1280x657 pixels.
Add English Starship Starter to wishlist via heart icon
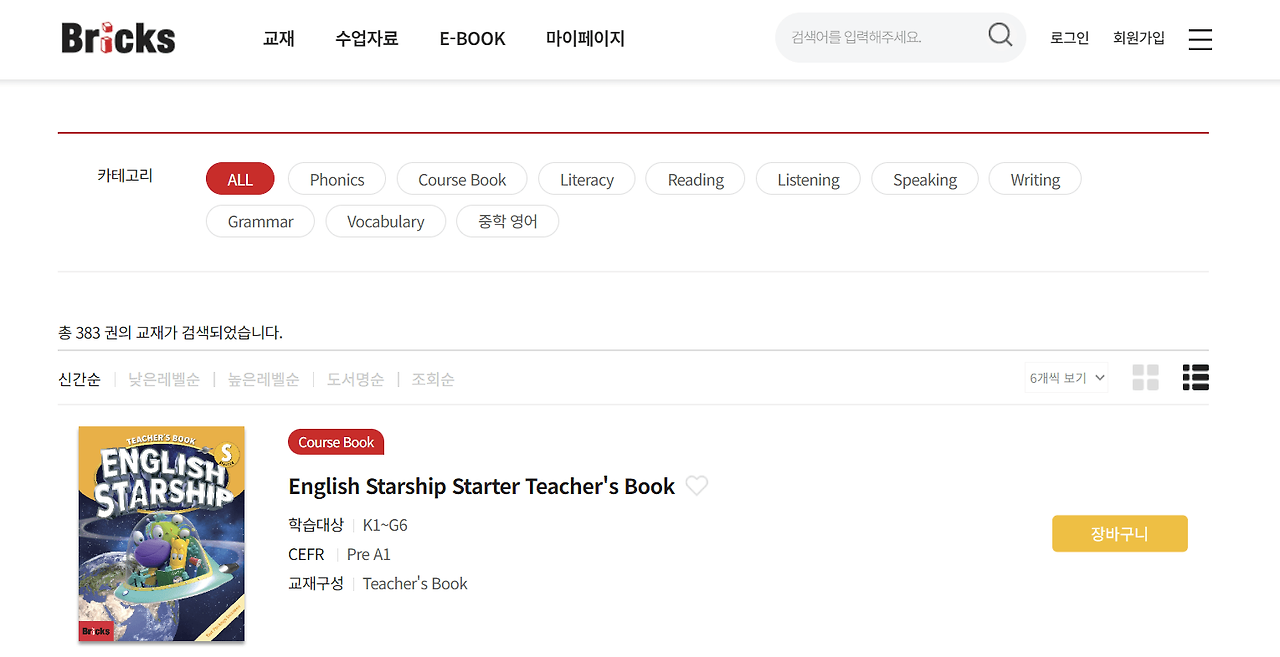[696, 486]
